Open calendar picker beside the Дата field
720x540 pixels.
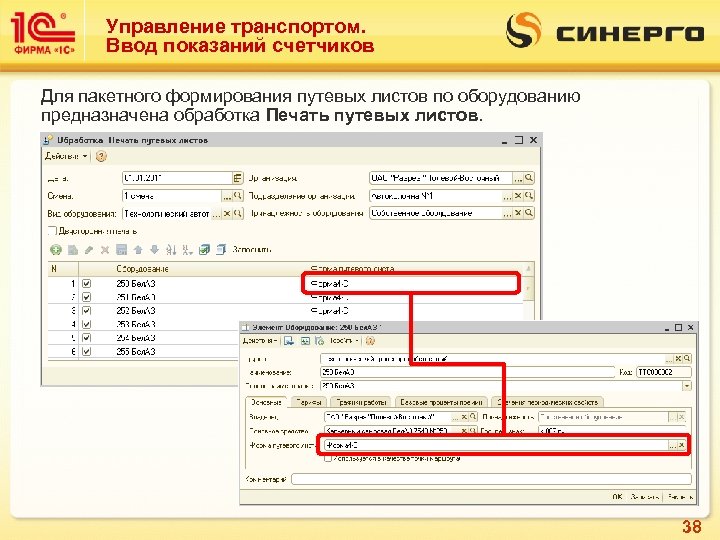[237, 178]
